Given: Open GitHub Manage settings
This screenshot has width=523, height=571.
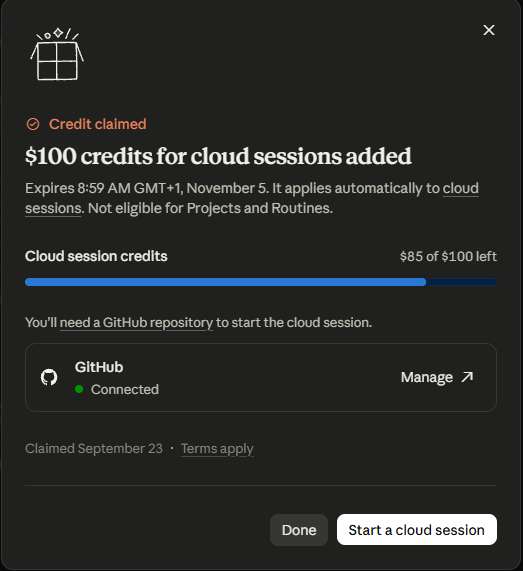Looking at the screenshot, I should pyautogui.click(x=437, y=377).
